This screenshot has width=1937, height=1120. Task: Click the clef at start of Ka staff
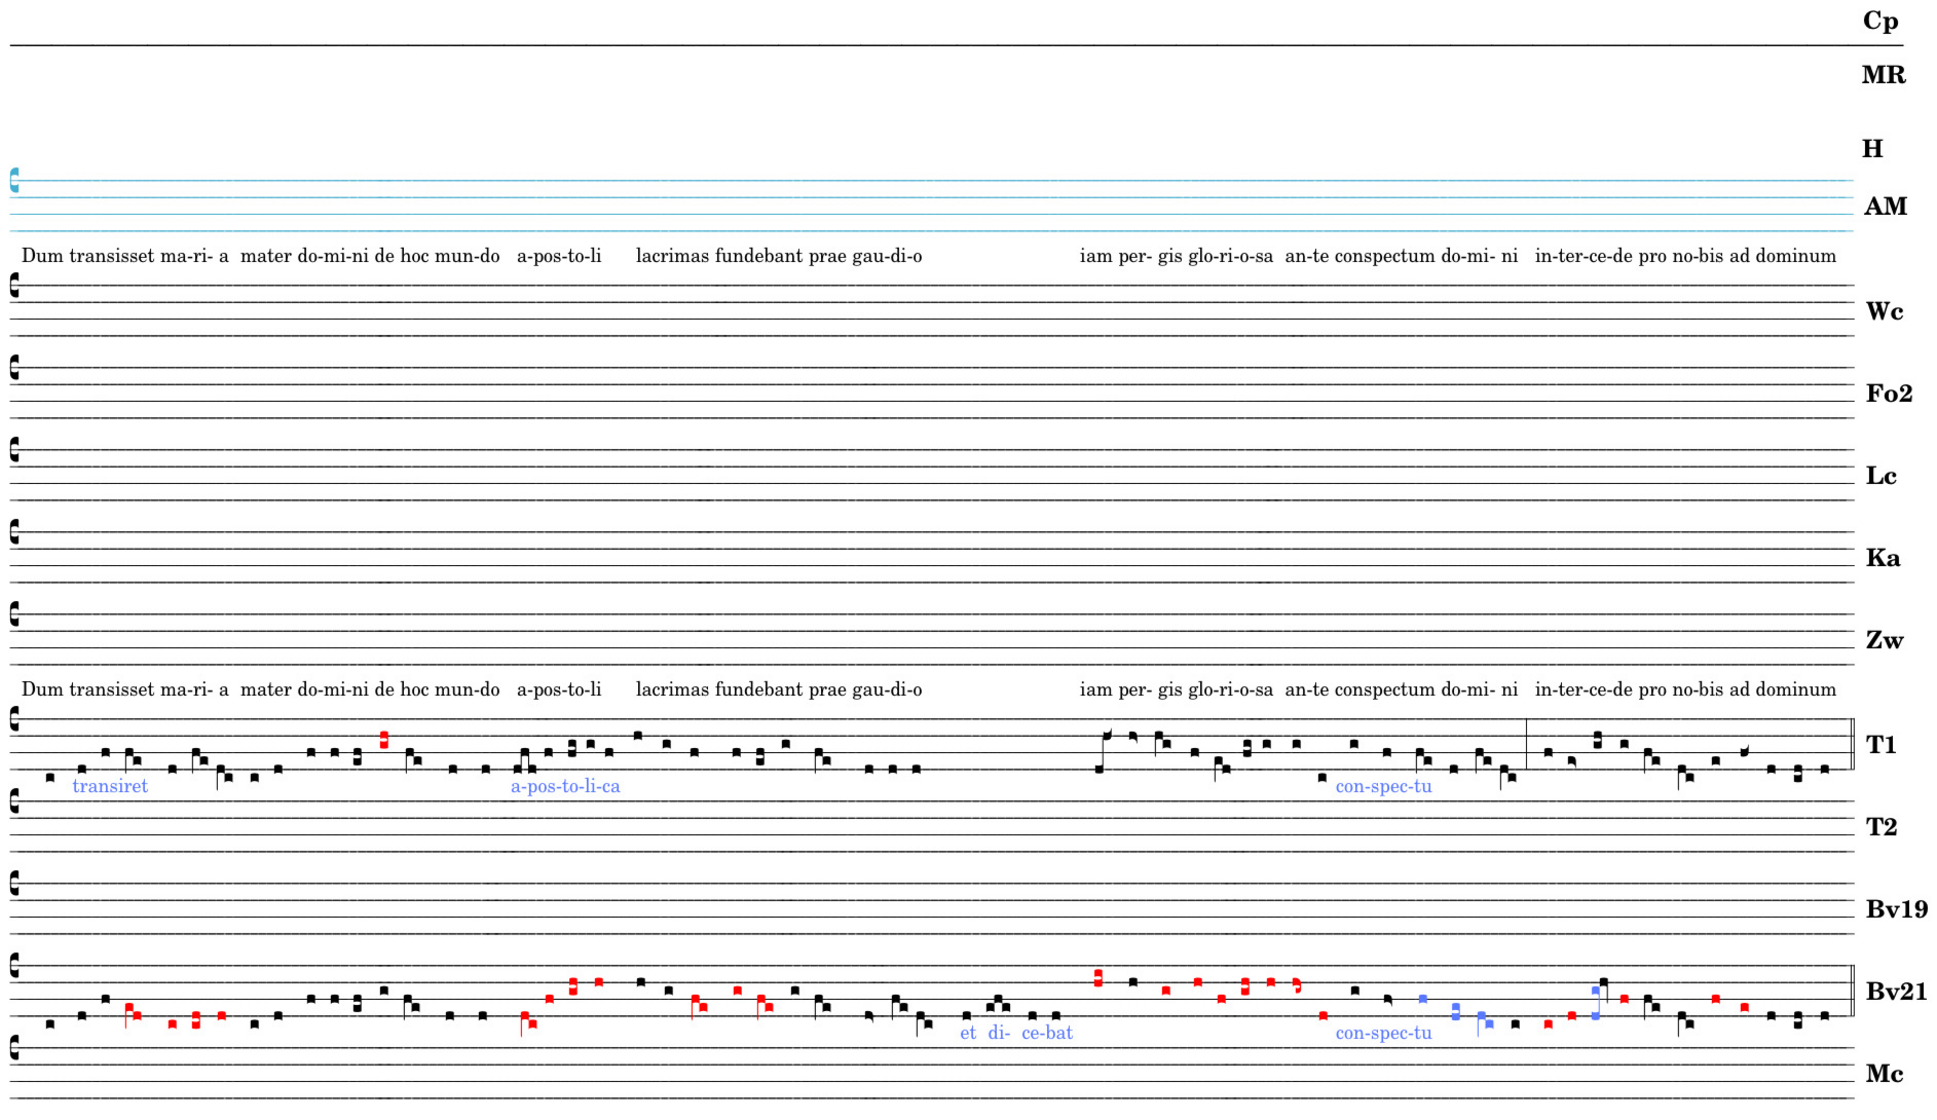tap(14, 531)
